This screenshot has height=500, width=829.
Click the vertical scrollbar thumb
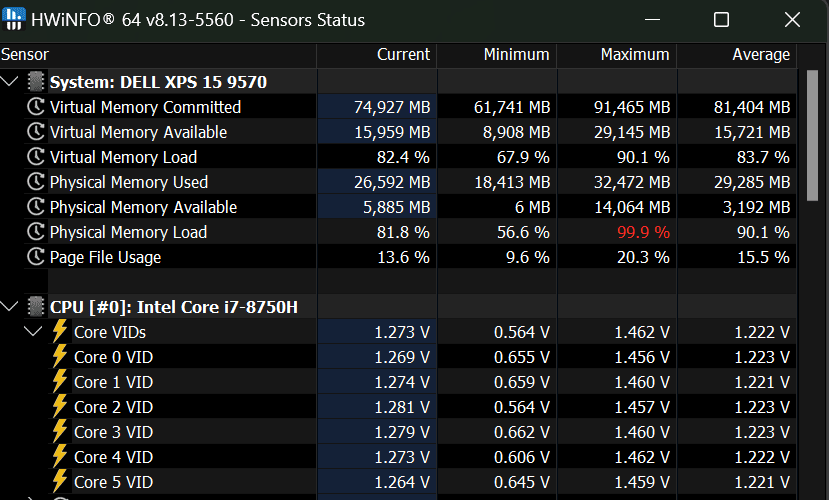point(813,135)
